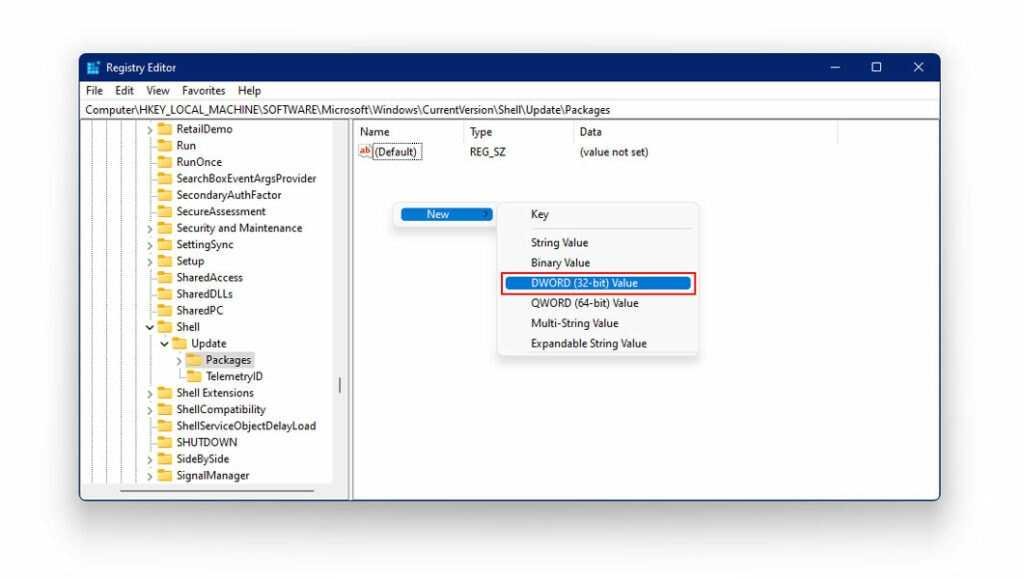Click the RunOnce folder icon
Image resolution: width=1024 pixels, height=579 pixels.
[x=165, y=162]
